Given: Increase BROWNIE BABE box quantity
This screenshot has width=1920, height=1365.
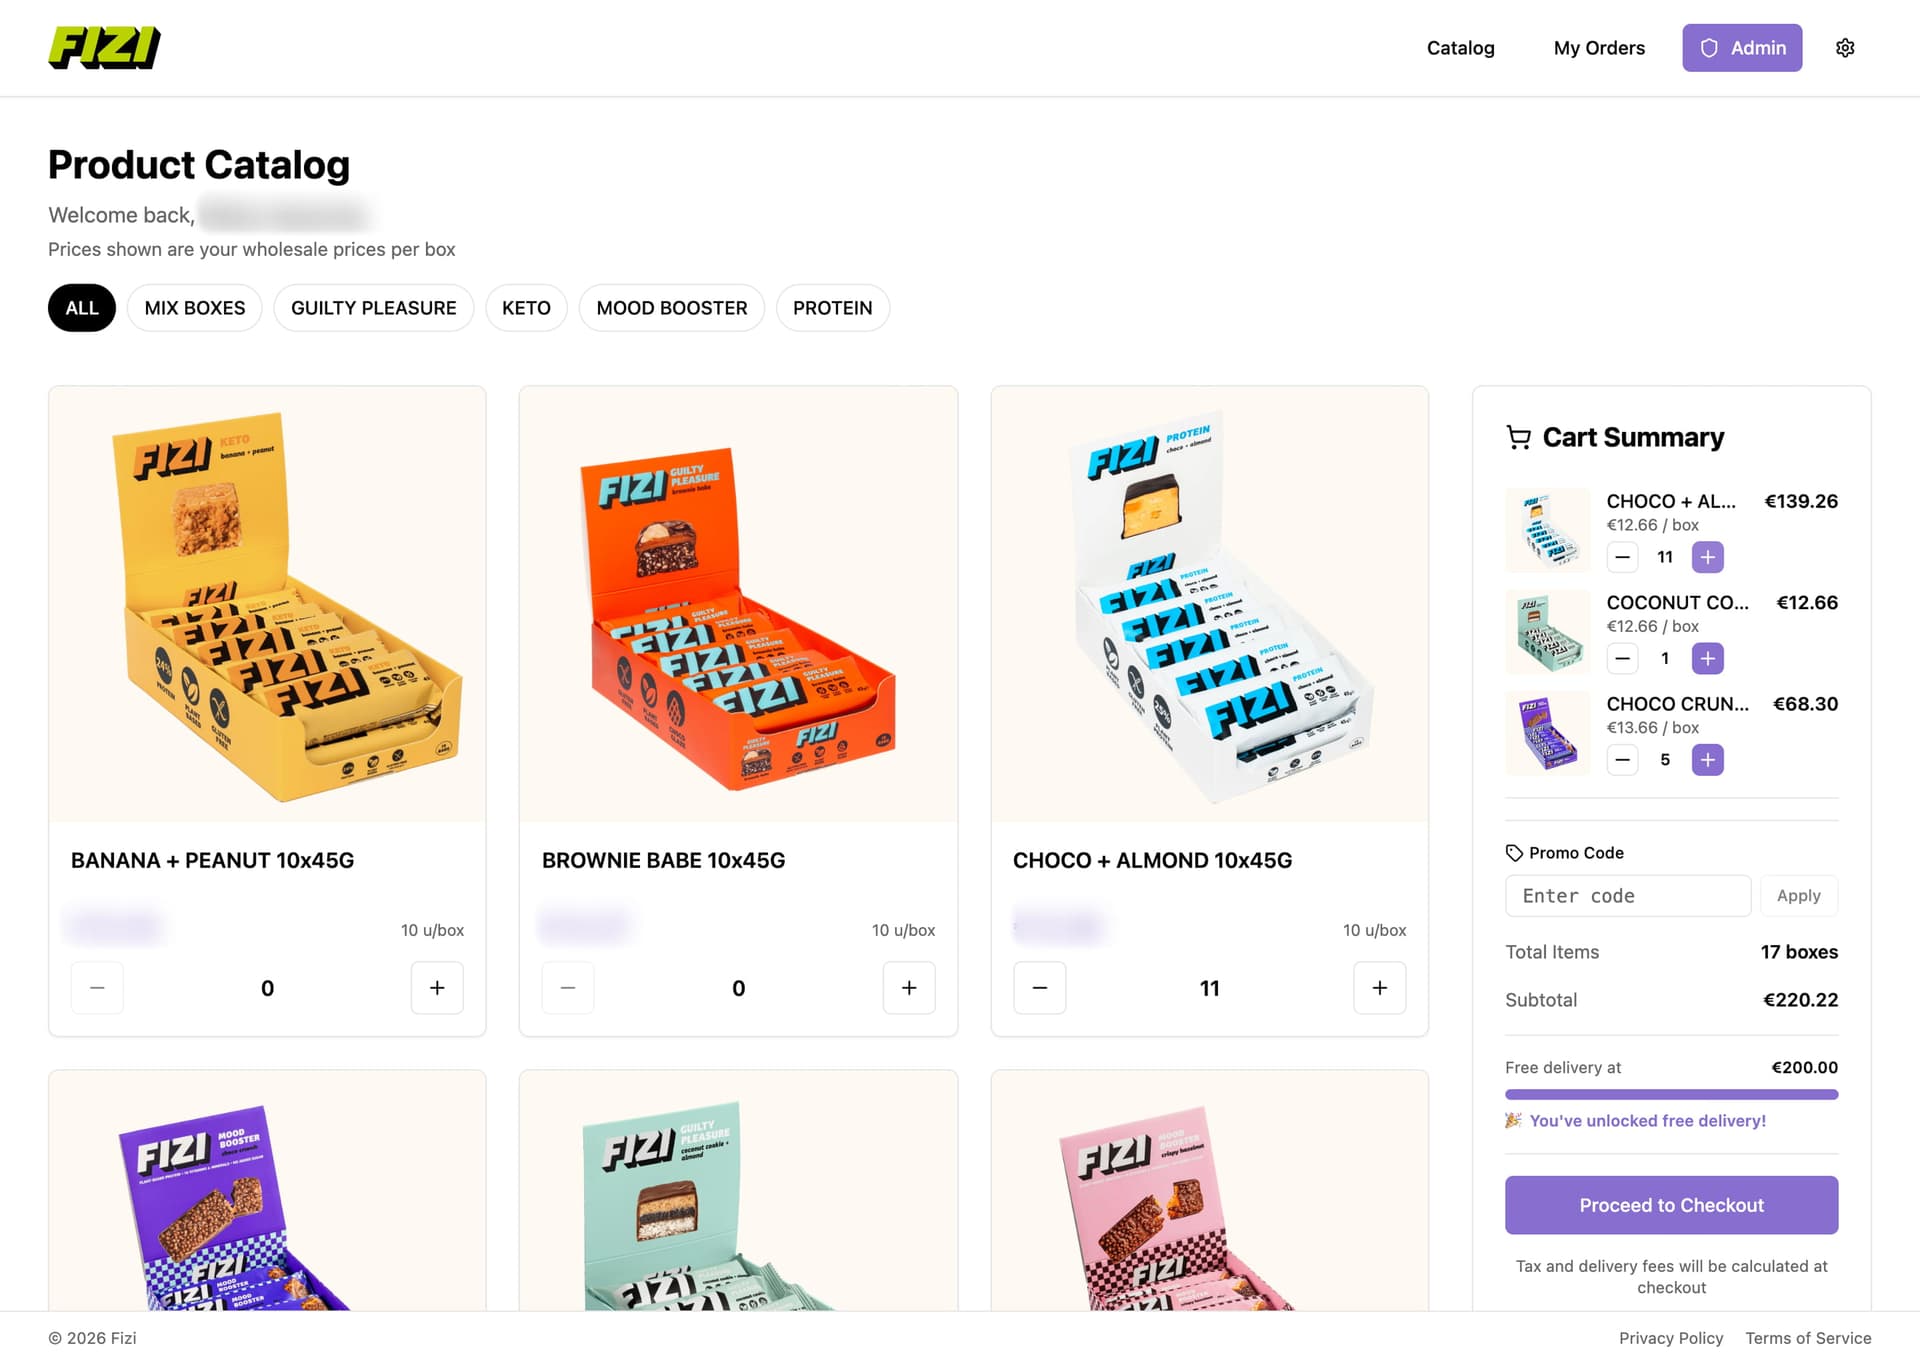Looking at the screenshot, I should pyautogui.click(x=908, y=988).
